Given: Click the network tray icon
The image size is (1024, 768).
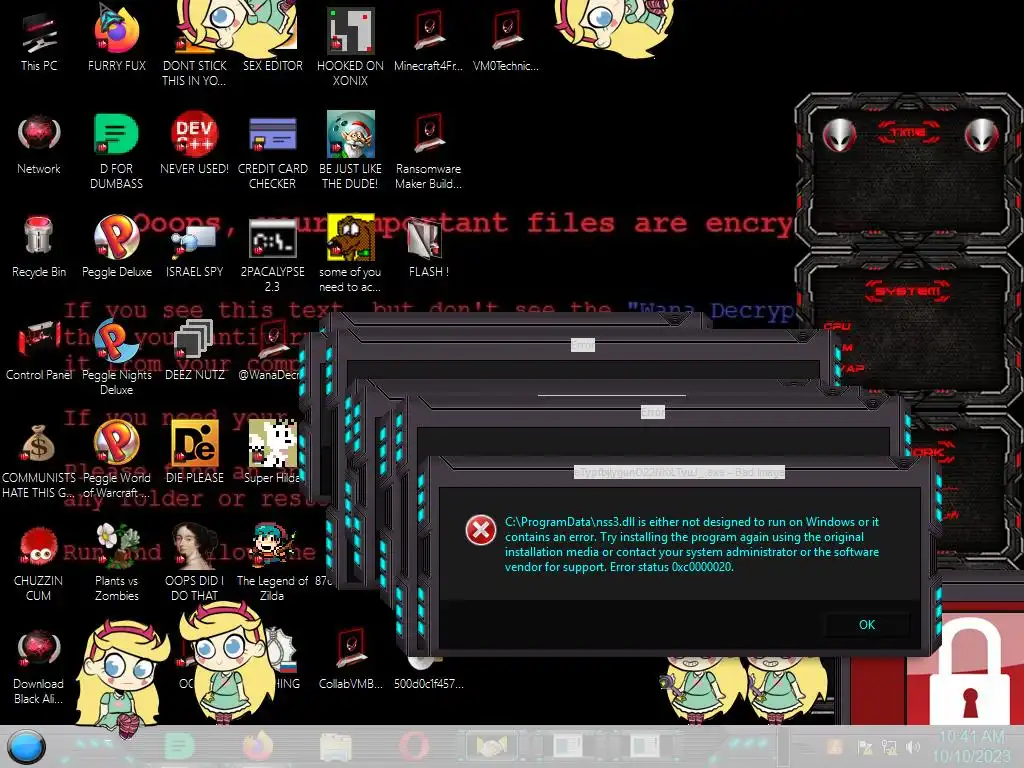Looking at the screenshot, I should coord(889,746).
